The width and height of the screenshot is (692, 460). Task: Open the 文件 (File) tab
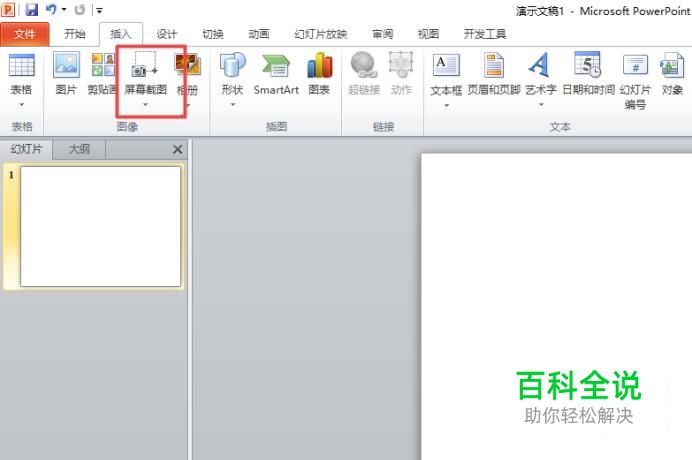pos(25,34)
